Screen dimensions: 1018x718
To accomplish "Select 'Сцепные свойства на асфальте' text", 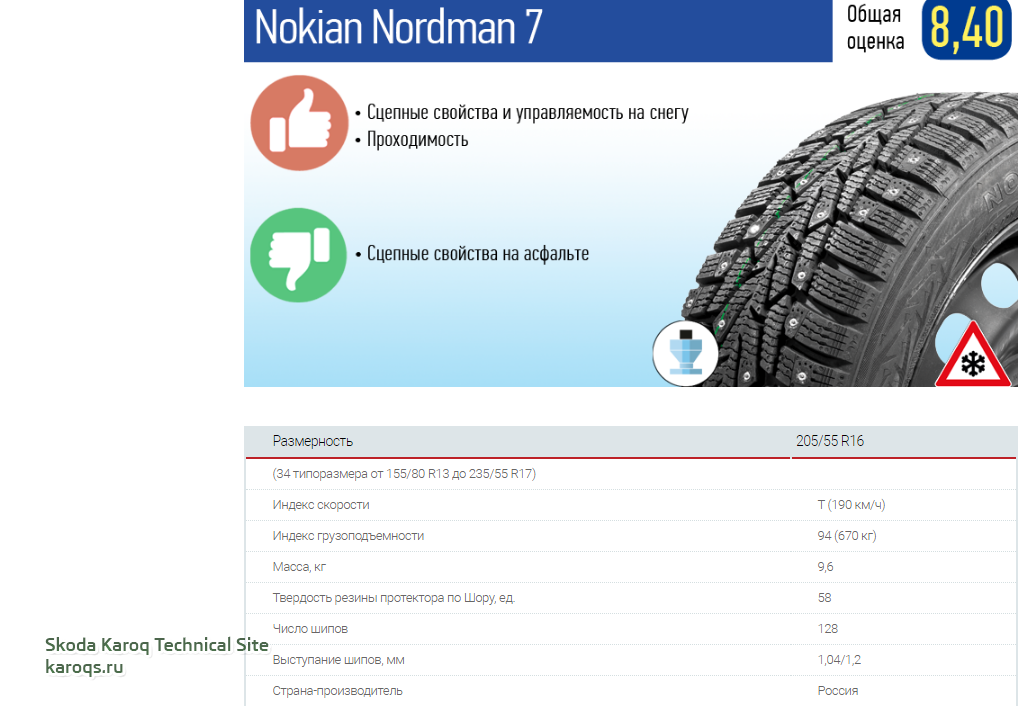I will 478,253.
